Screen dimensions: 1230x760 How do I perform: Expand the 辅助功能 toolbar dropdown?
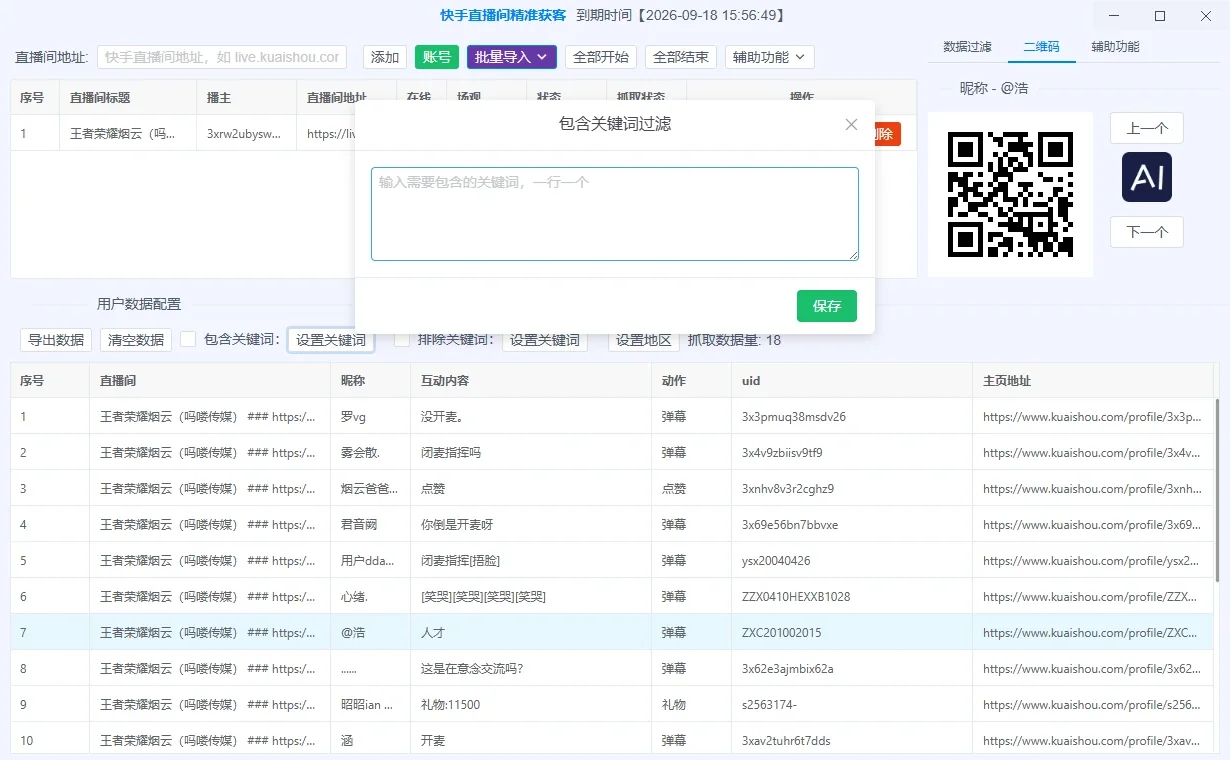click(769, 57)
